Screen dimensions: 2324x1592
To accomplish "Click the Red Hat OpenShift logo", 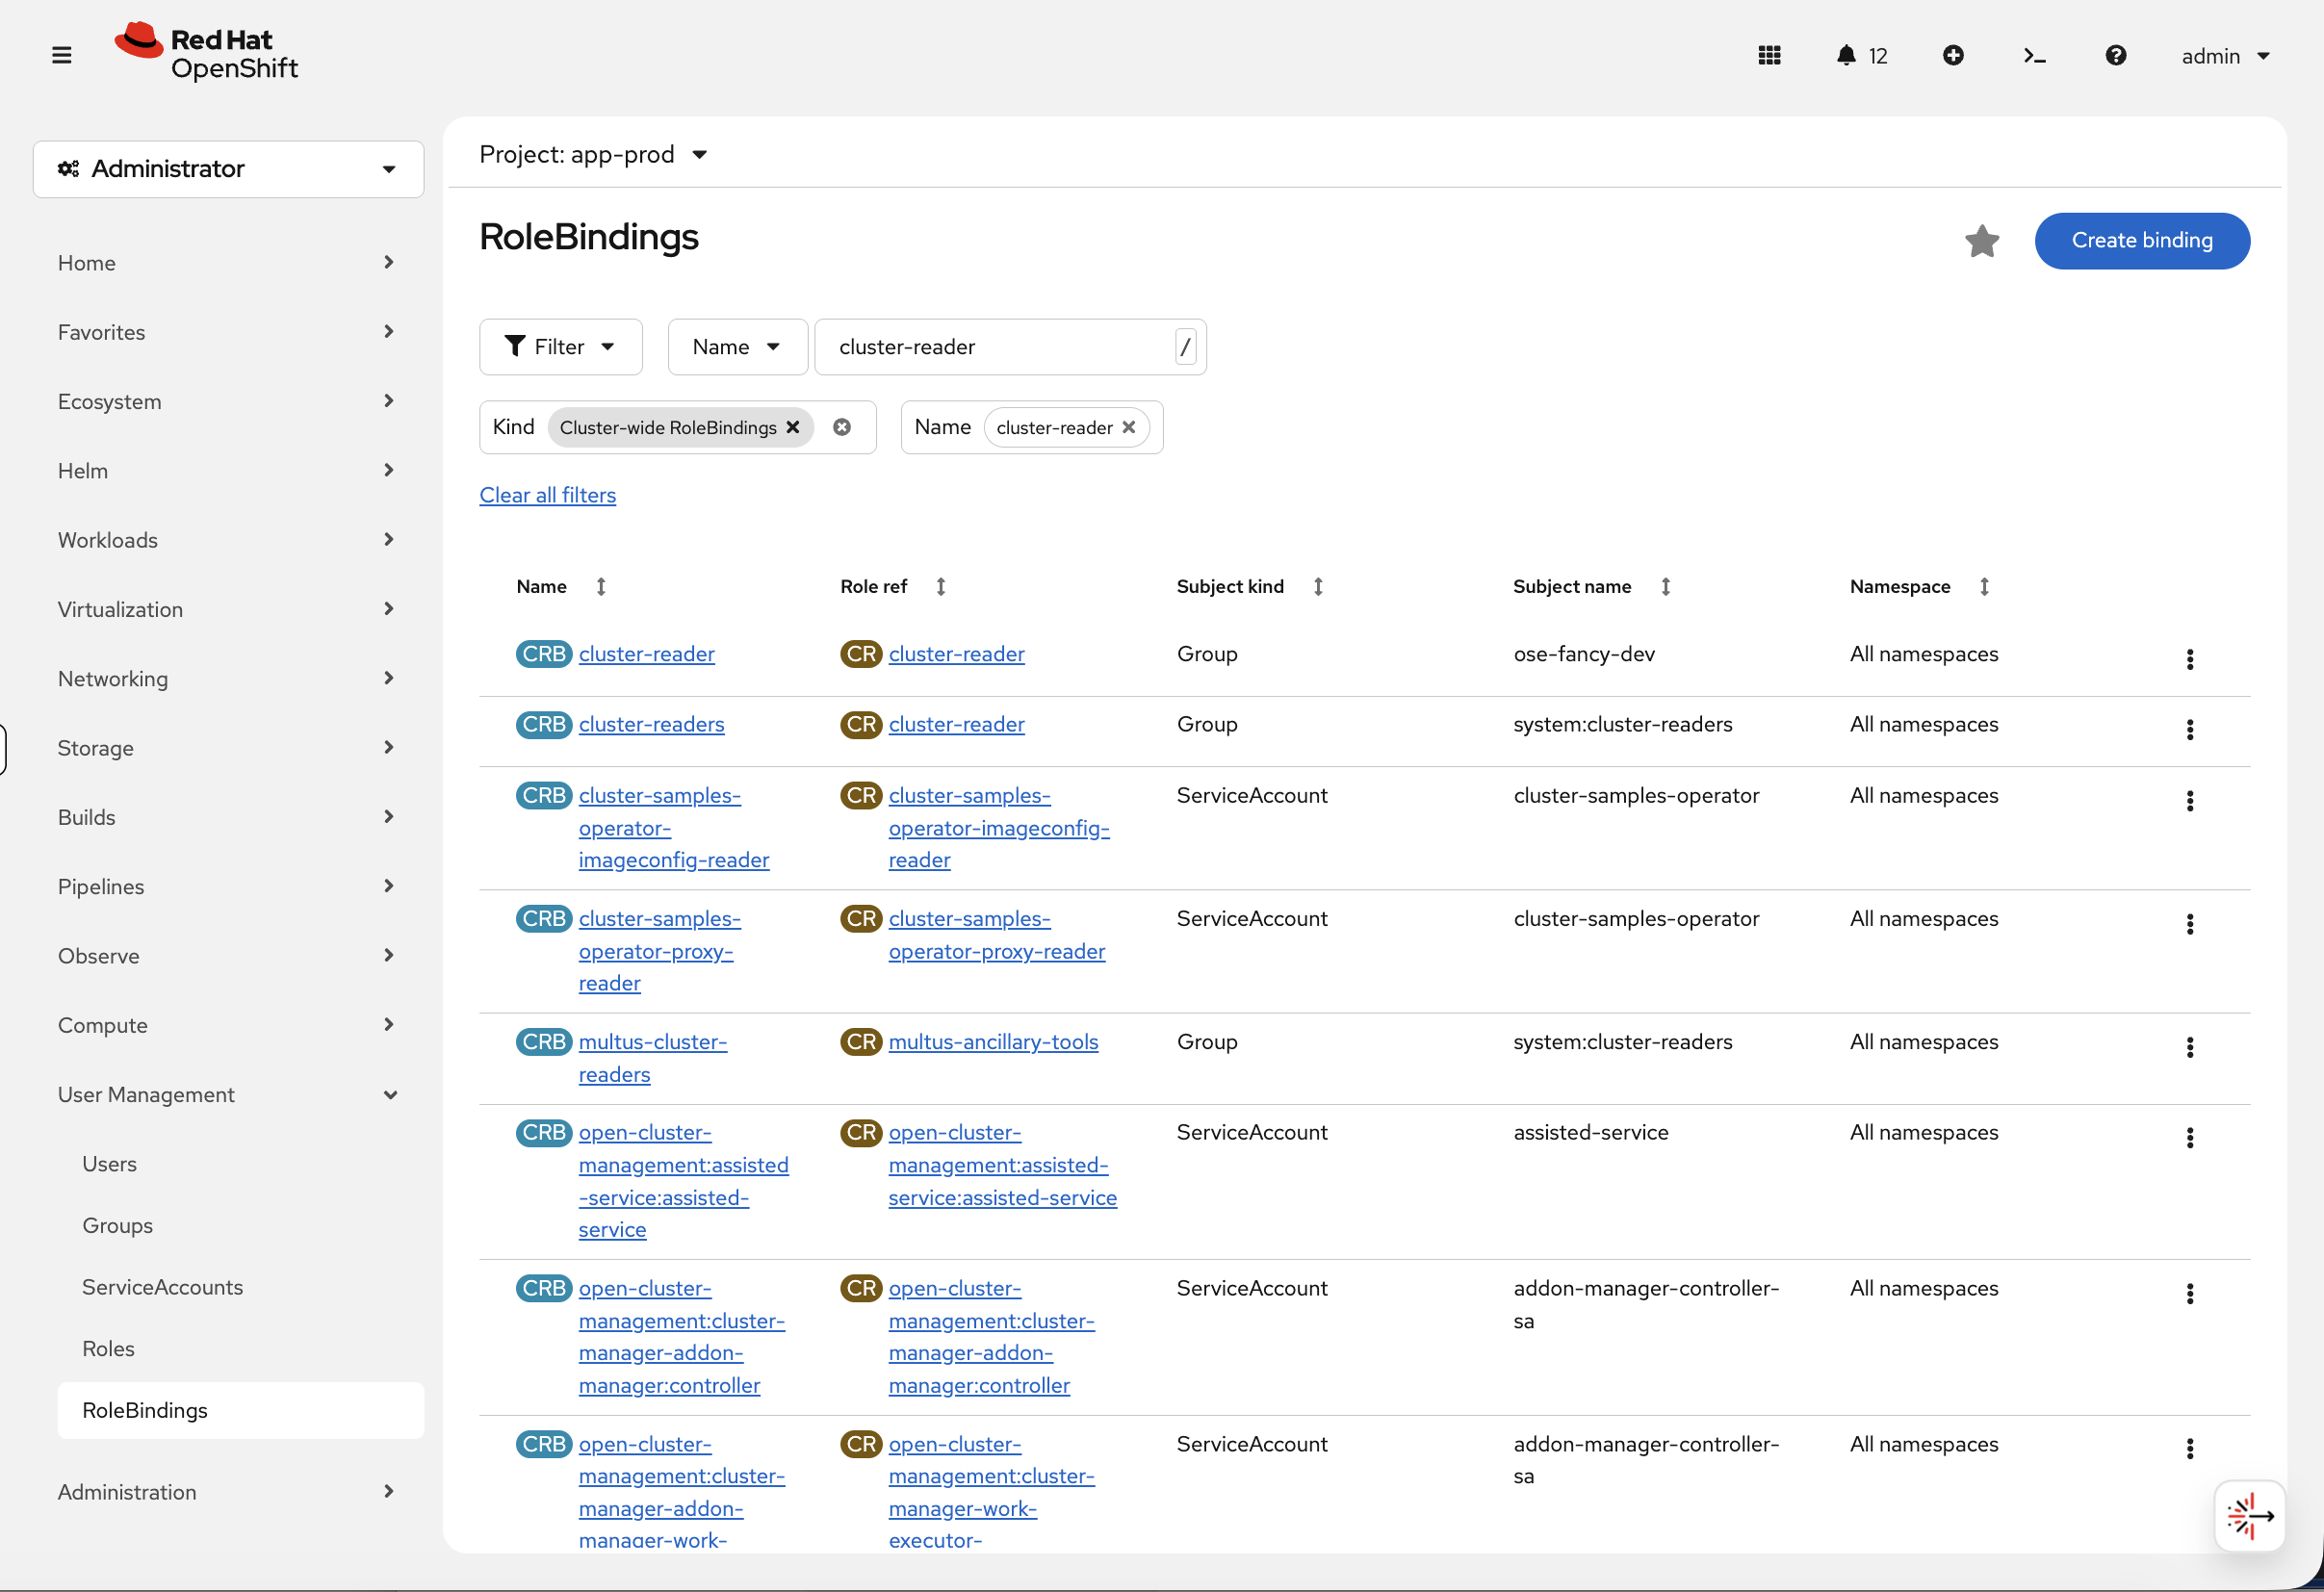I will click(205, 51).
